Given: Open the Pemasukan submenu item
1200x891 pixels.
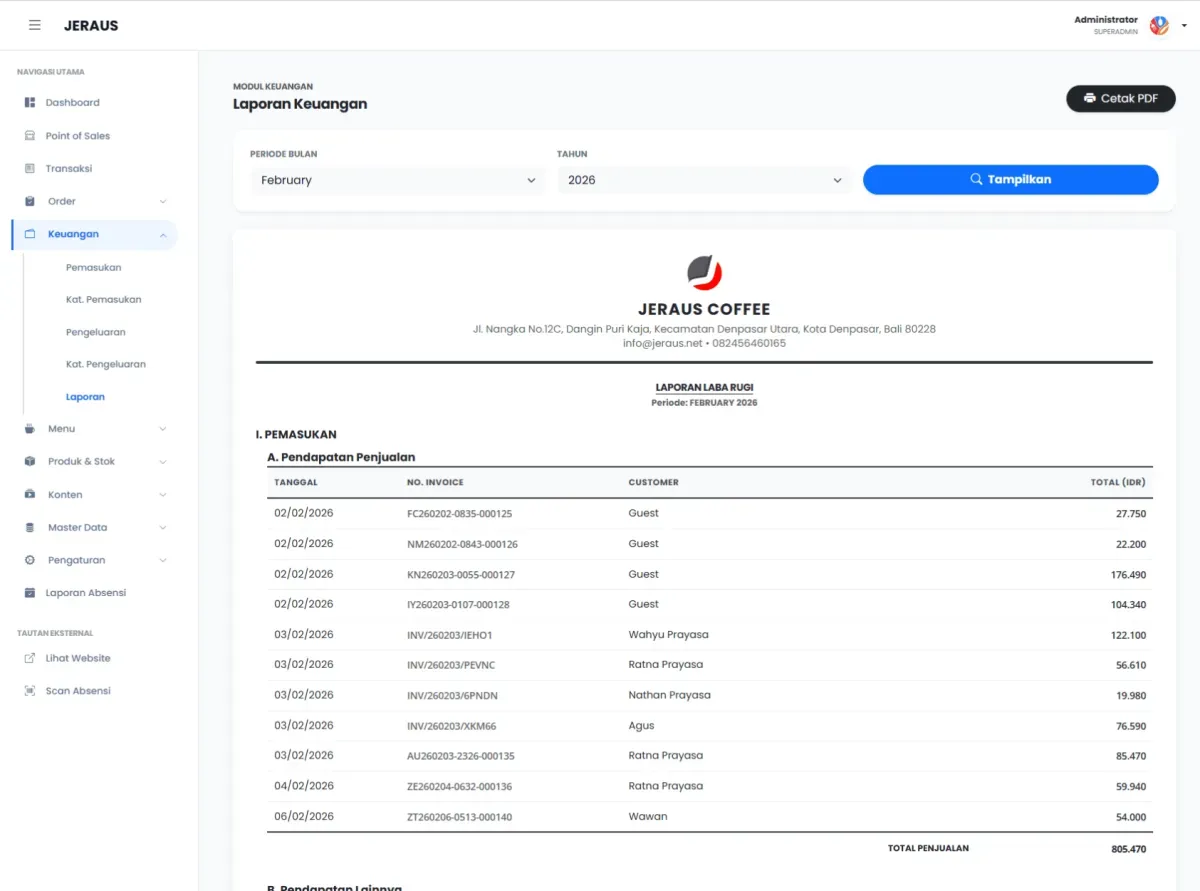Looking at the screenshot, I should point(93,268).
